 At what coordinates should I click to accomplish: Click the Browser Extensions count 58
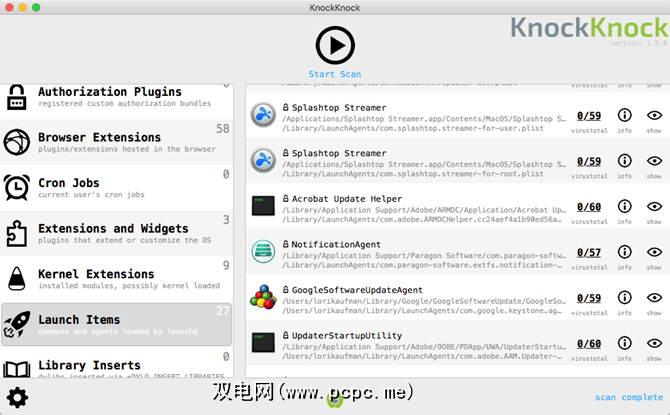pyautogui.click(x=223, y=128)
